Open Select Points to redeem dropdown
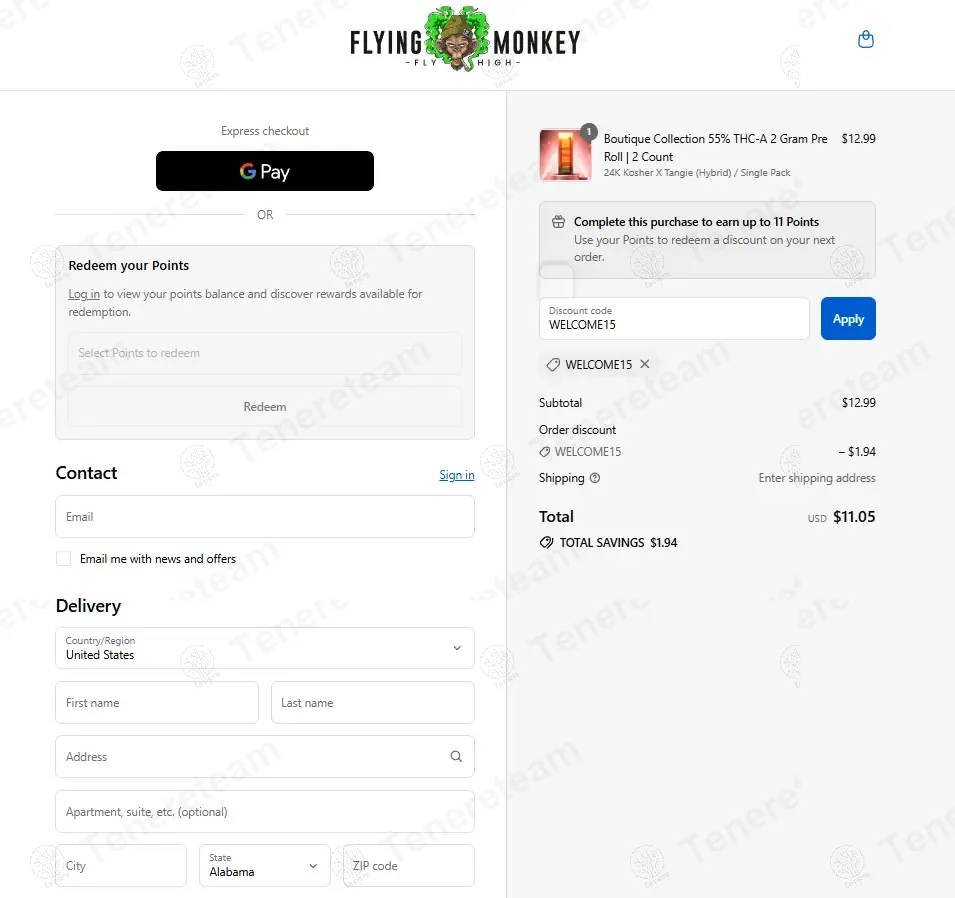 (265, 353)
